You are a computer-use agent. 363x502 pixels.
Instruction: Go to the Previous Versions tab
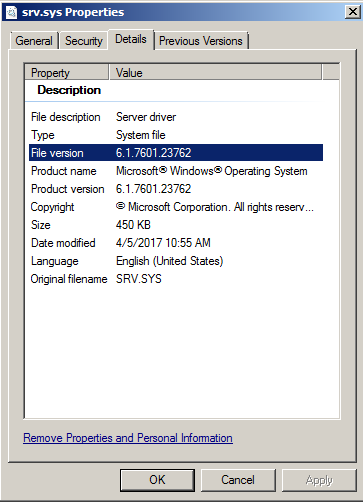click(201, 41)
